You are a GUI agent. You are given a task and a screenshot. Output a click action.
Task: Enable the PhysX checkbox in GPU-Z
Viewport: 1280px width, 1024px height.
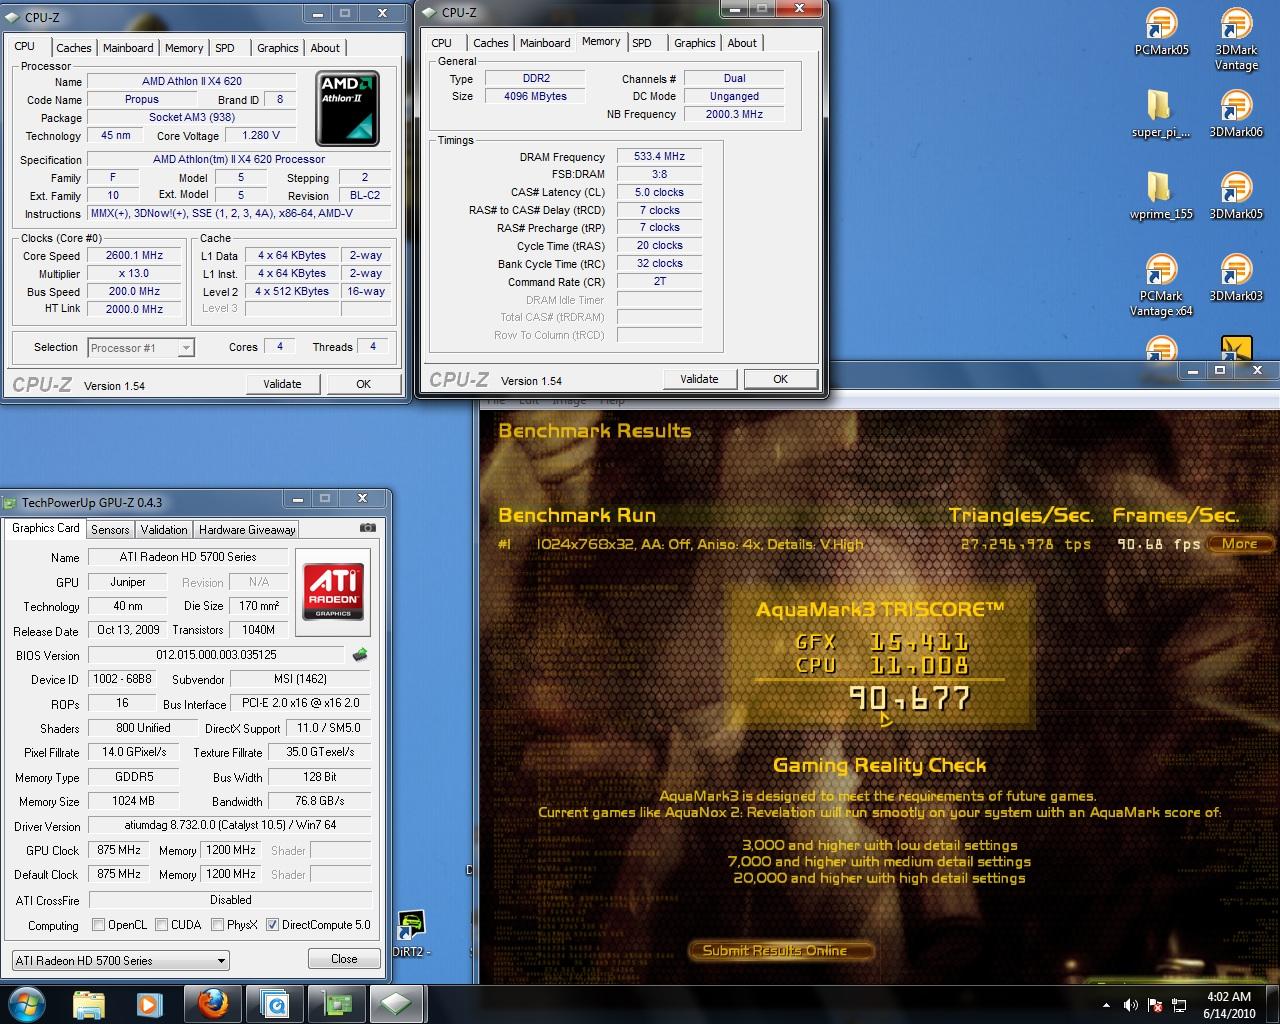[217, 925]
